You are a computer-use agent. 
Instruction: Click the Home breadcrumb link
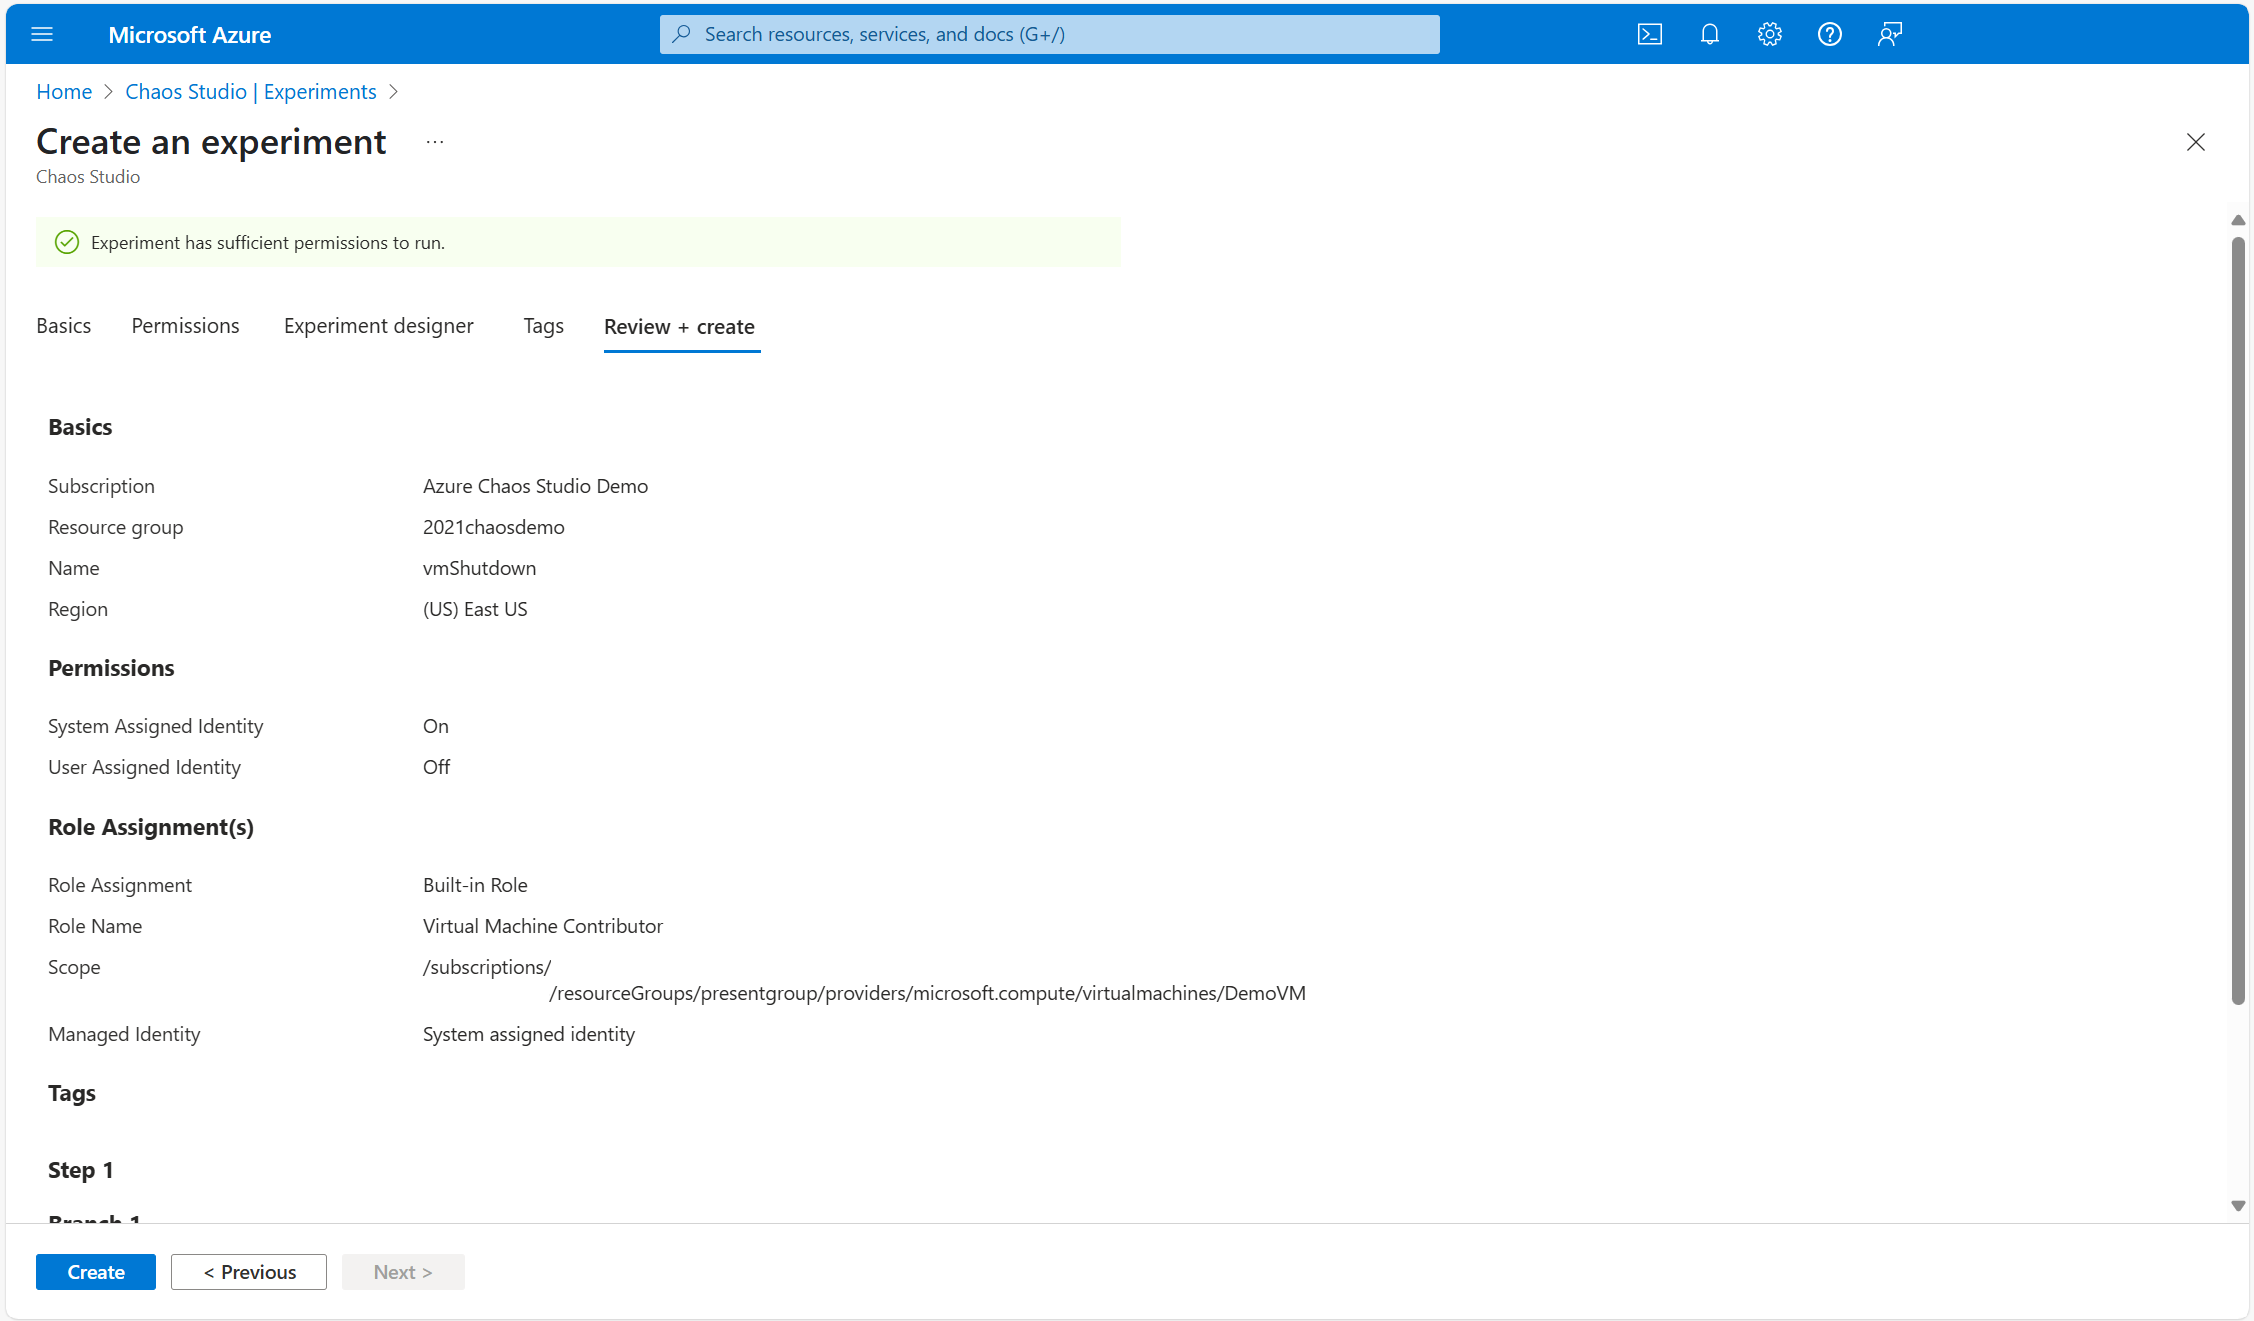click(x=64, y=92)
